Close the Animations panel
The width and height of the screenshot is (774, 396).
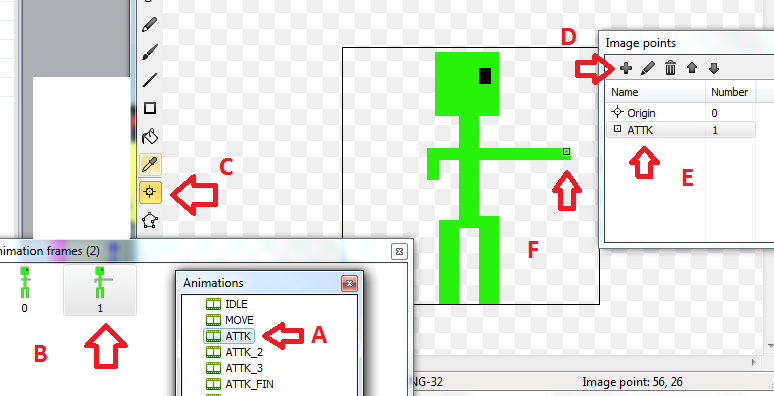click(x=349, y=283)
